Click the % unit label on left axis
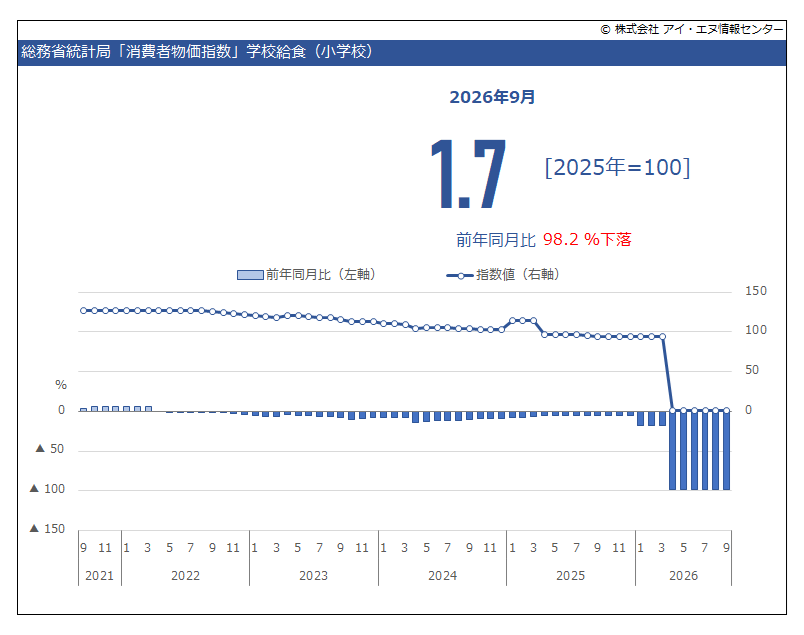Screen dimensions: 804x635 click(x=61, y=385)
